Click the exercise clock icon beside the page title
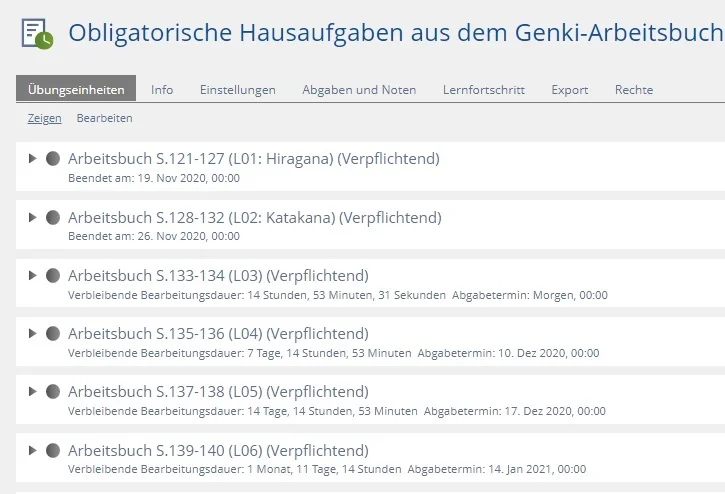Viewport: 725px width, 494px height. point(38,34)
